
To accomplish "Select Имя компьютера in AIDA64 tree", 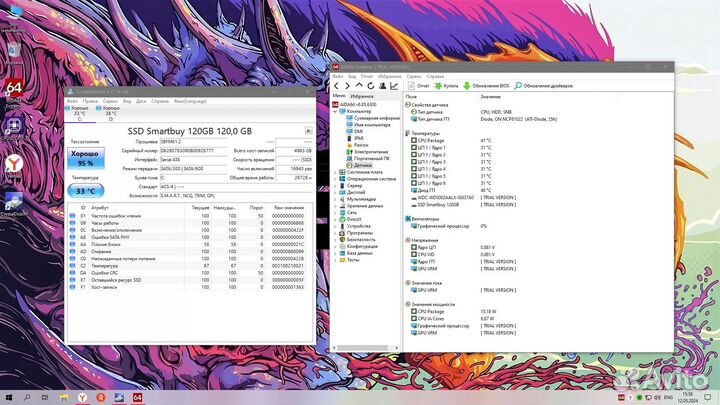I will [x=368, y=125].
